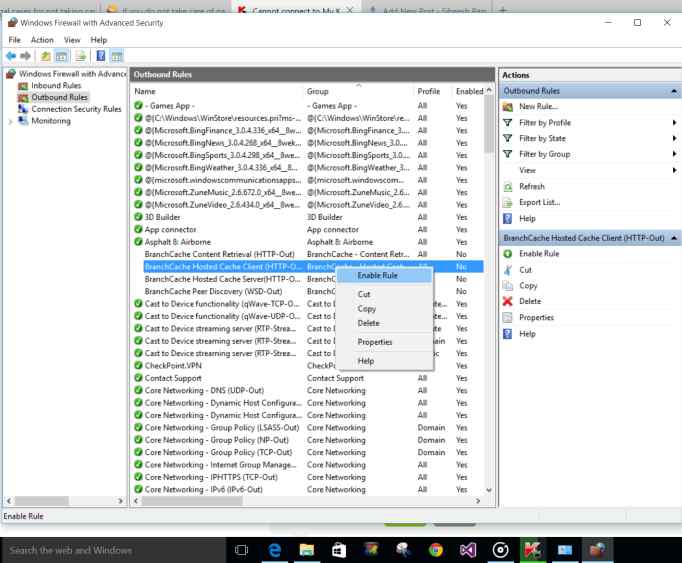
Task: Select Outbound Rules in the tree
Action: tap(59, 97)
